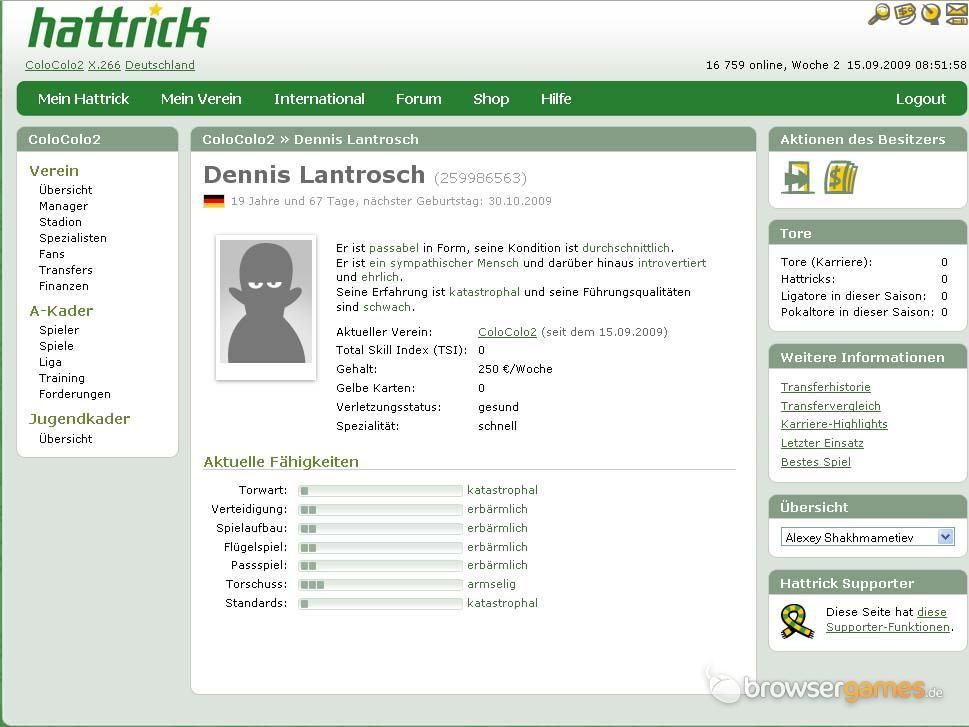The width and height of the screenshot is (969, 727).
Task: Click ColoColo2 in the breadcrumb
Action: pos(238,140)
